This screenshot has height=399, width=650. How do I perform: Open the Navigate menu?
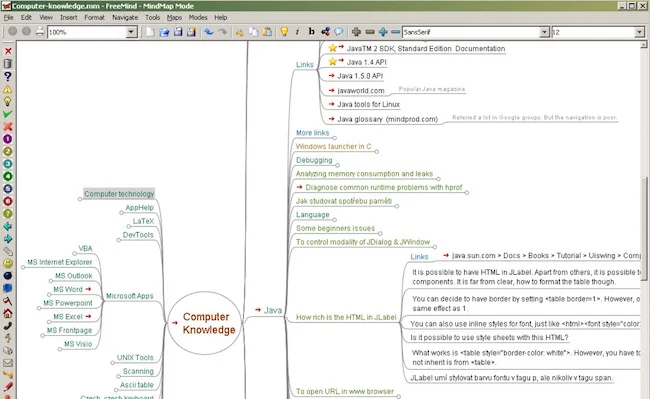tap(125, 17)
